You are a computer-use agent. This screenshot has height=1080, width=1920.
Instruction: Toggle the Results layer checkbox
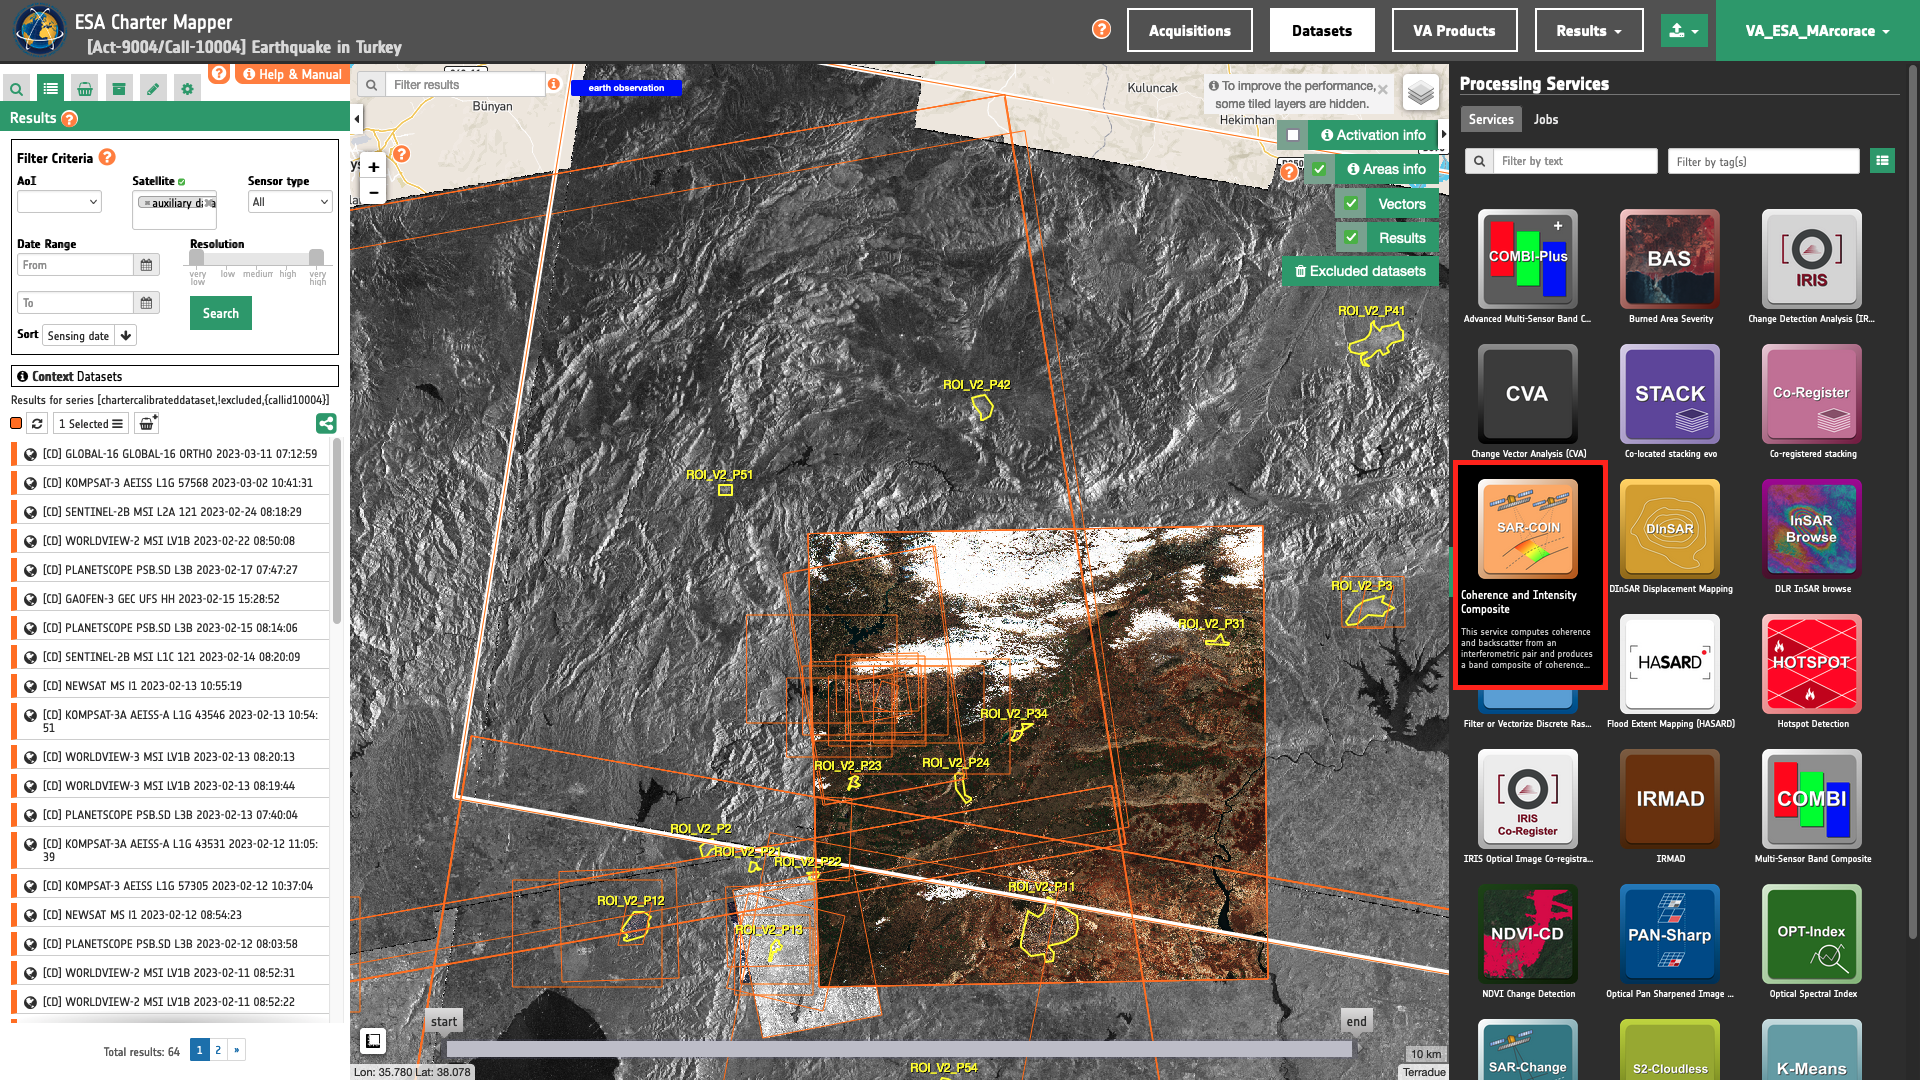click(x=1351, y=238)
